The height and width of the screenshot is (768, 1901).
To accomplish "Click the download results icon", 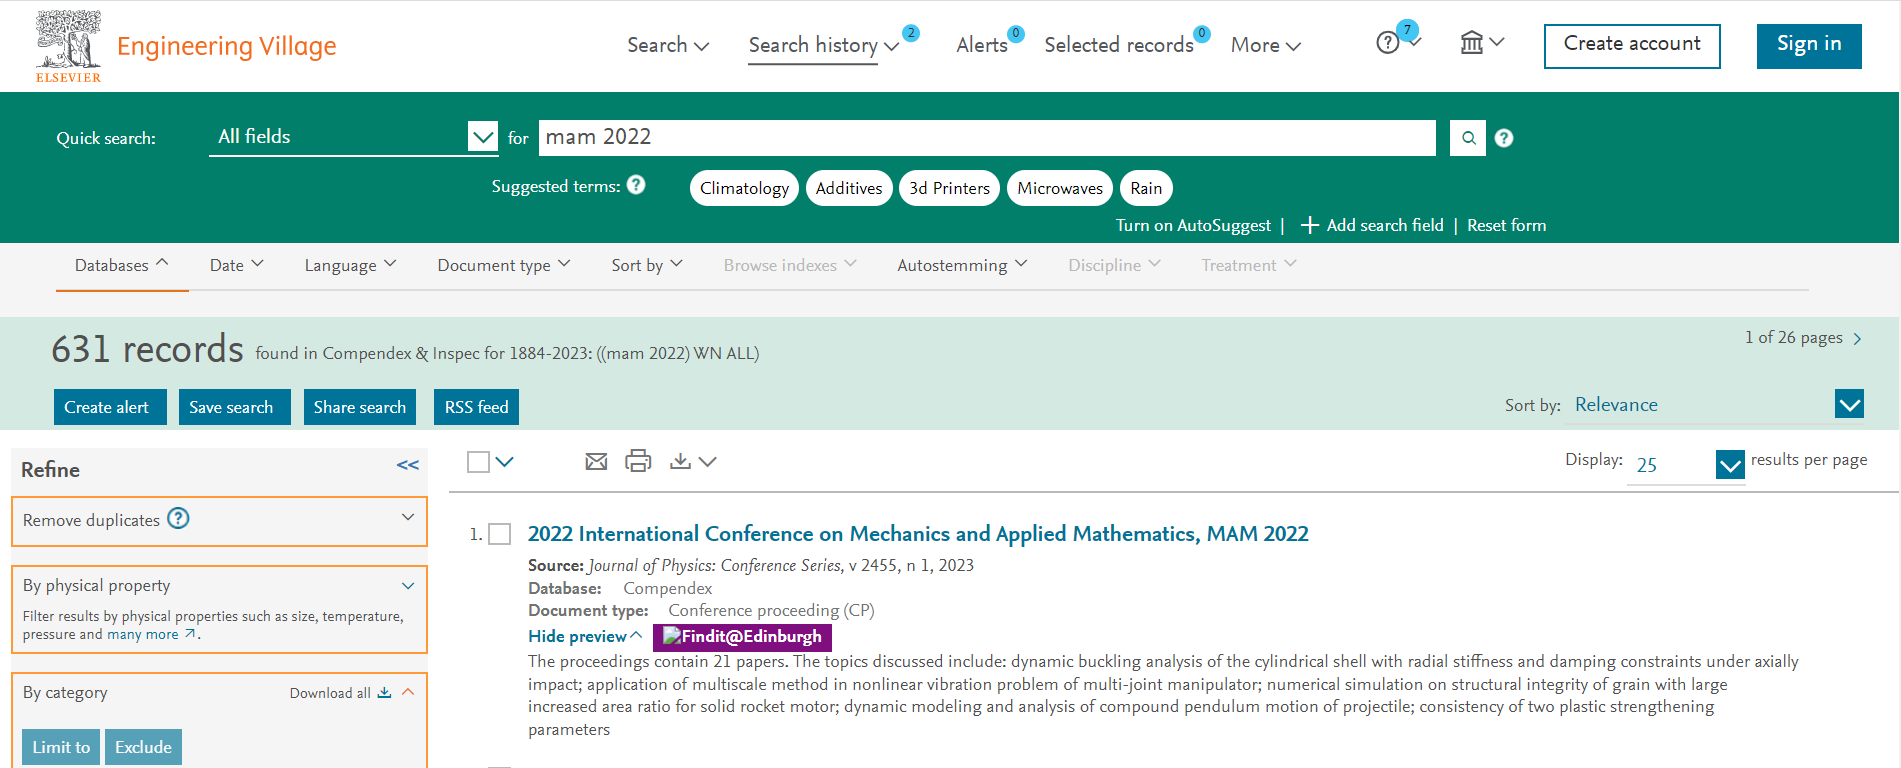I will tap(681, 461).
